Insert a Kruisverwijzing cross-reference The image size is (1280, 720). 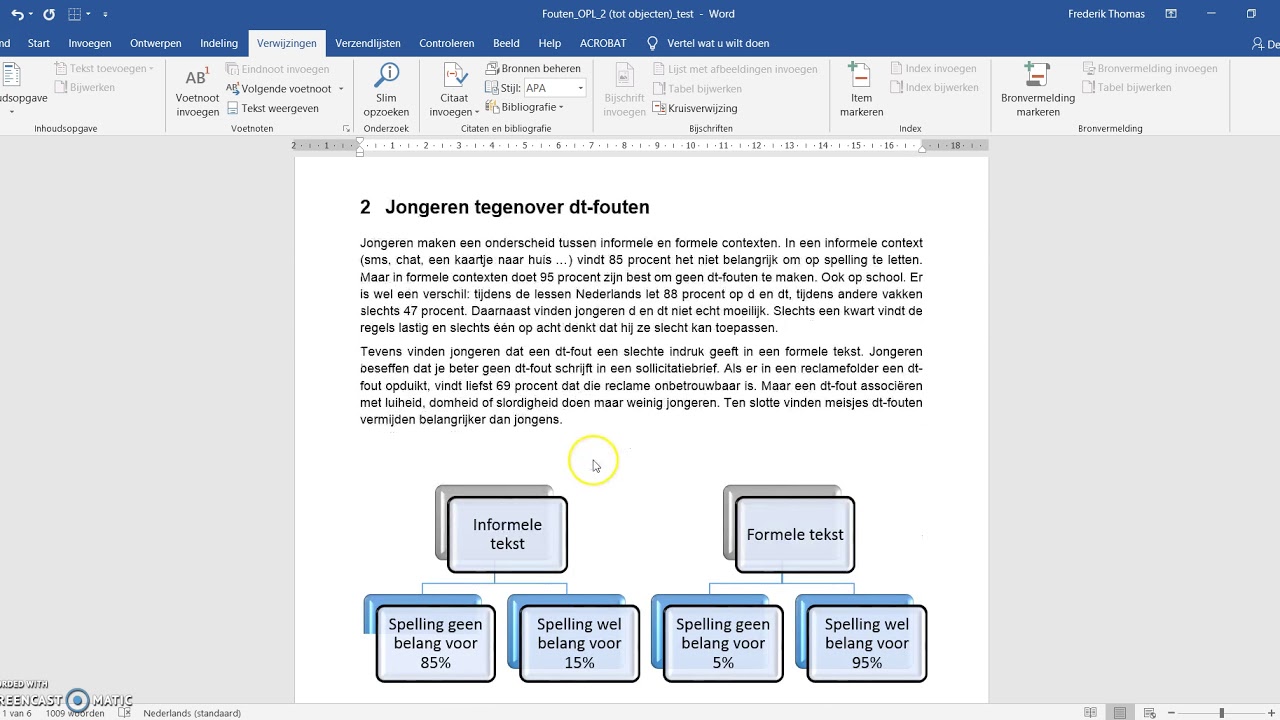click(695, 108)
